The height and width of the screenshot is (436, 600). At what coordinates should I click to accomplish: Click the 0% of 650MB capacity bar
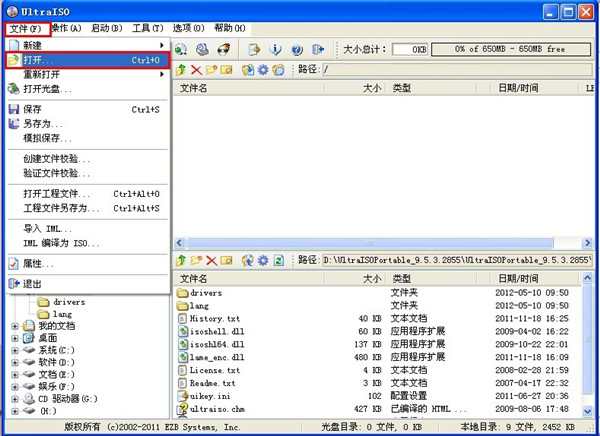511,49
